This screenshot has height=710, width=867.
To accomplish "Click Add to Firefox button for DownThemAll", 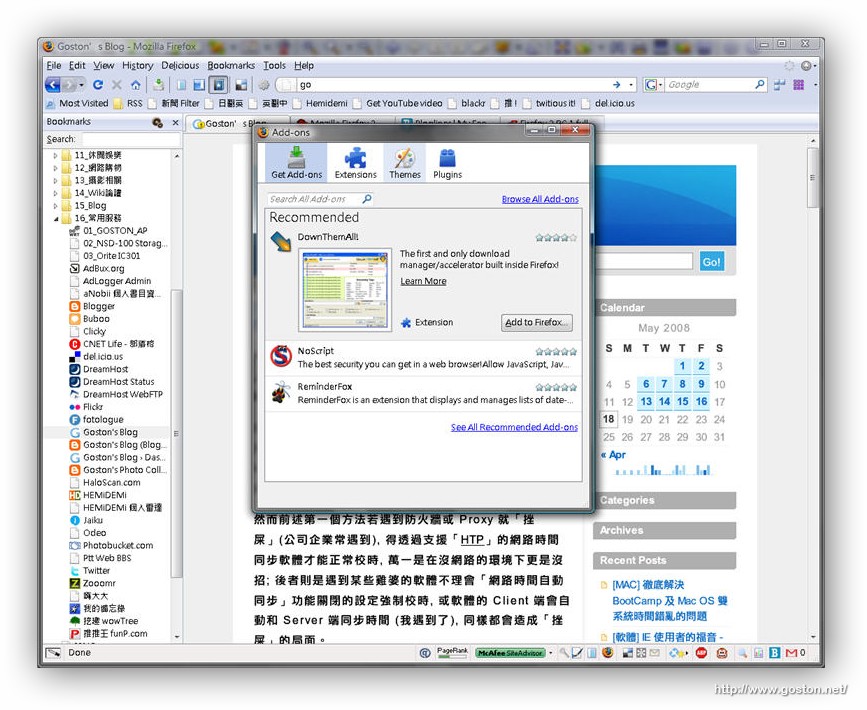I will click(x=536, y=322).
